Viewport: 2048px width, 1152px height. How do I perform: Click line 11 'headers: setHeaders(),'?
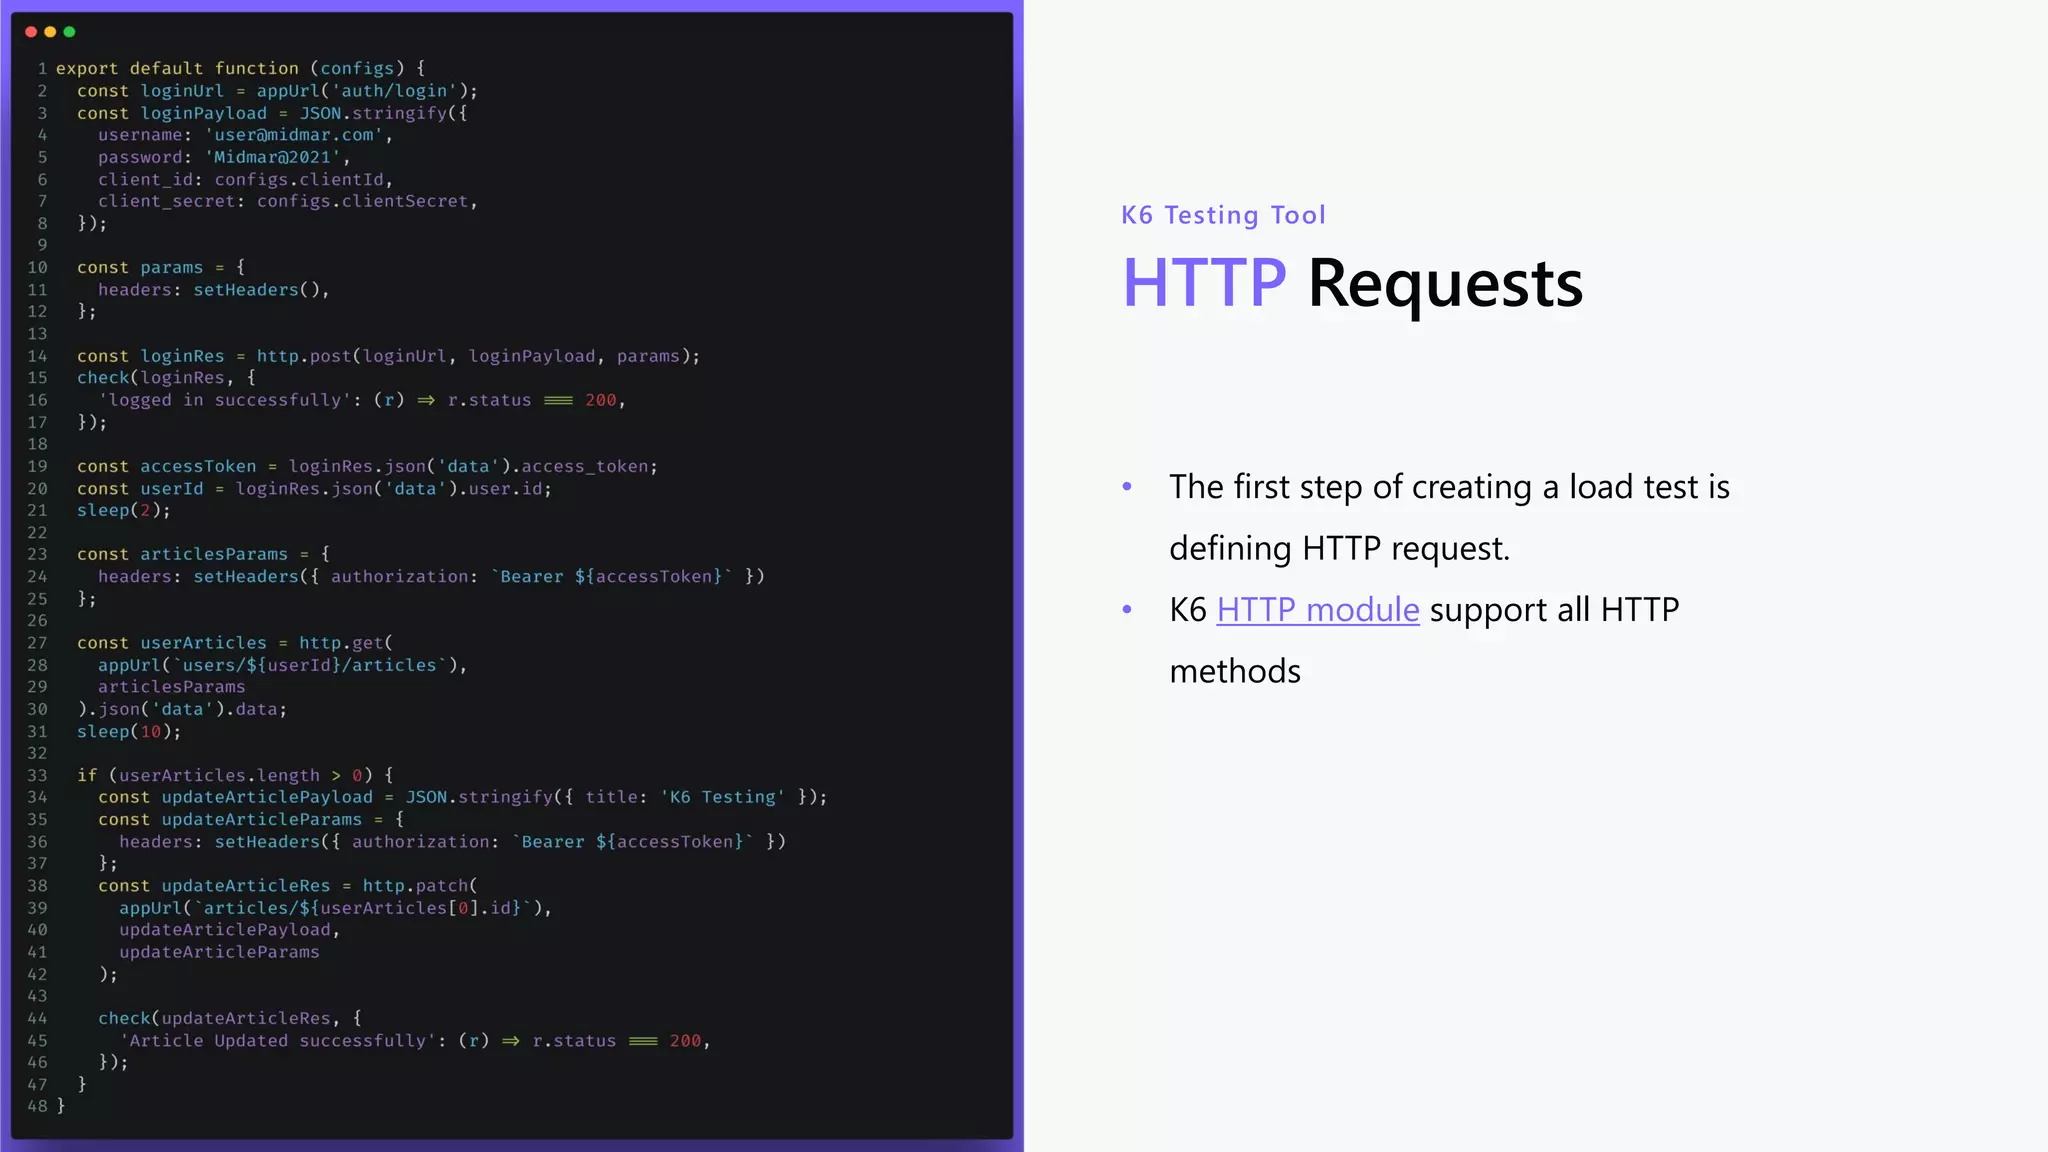[213, 290]
